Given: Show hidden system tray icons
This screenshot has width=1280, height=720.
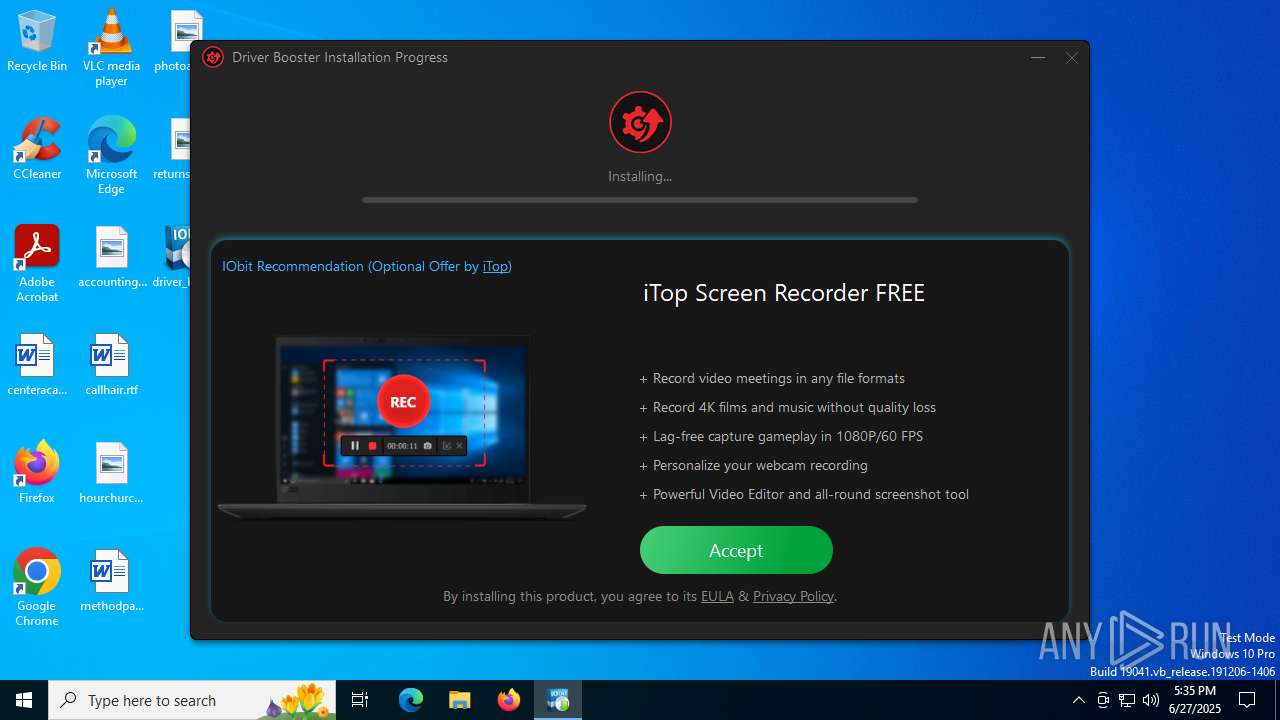Looking at the screenshot, I should tap(1078, 700).
